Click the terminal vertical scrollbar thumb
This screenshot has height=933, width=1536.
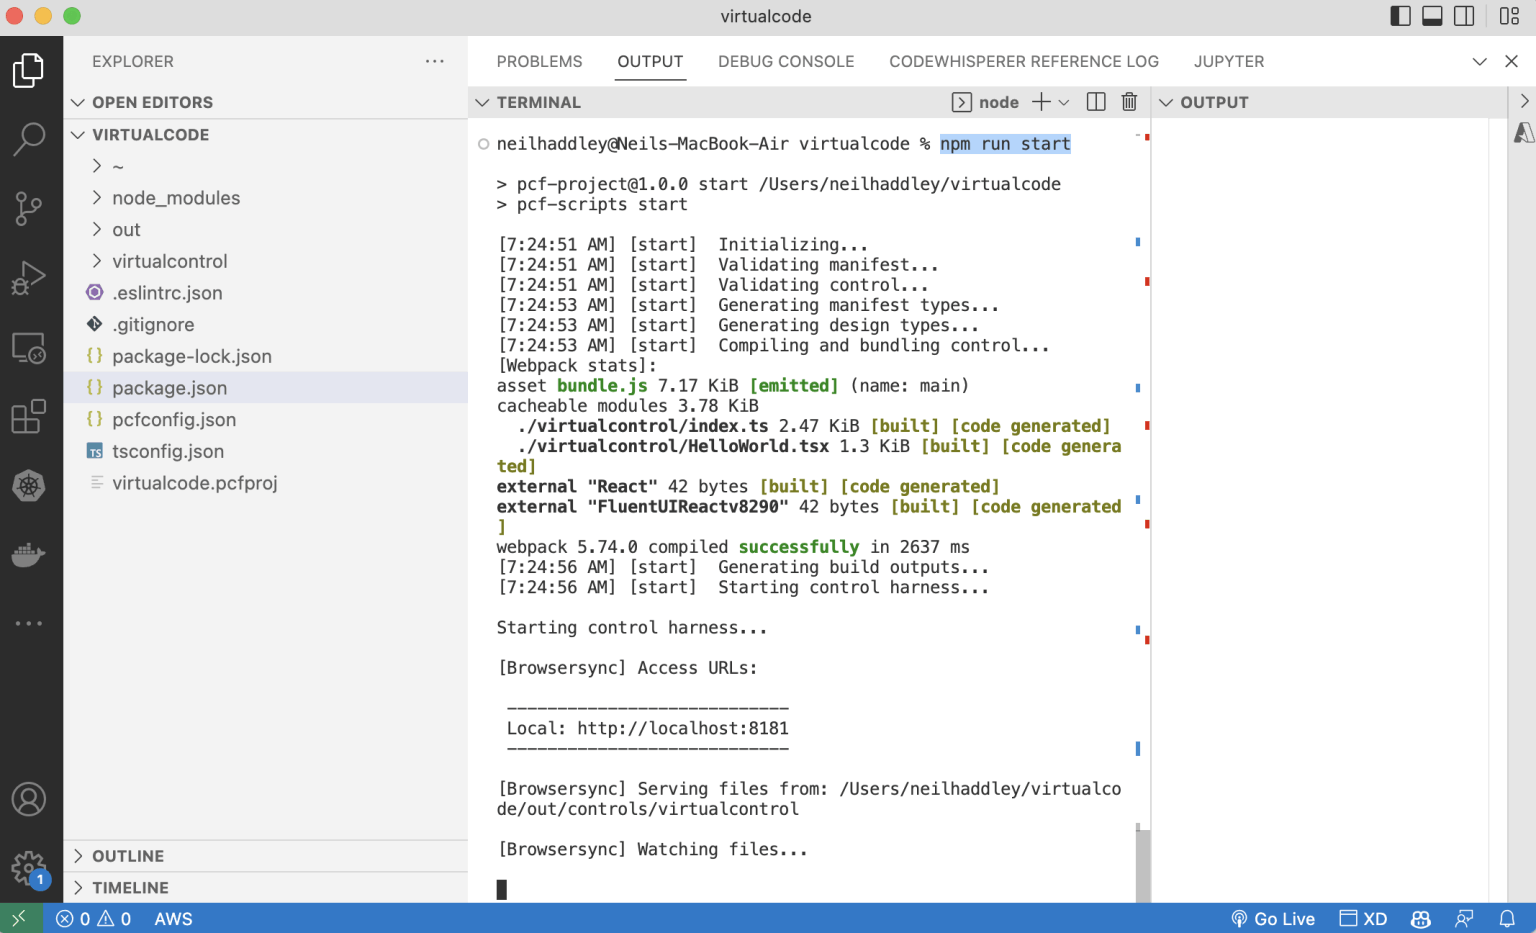pos(1142,864)
